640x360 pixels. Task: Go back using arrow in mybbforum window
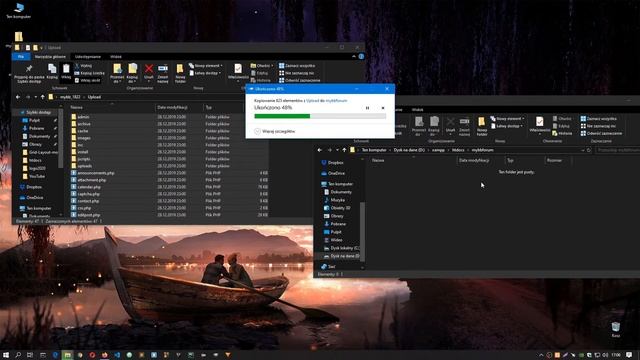tap(320, 150)
